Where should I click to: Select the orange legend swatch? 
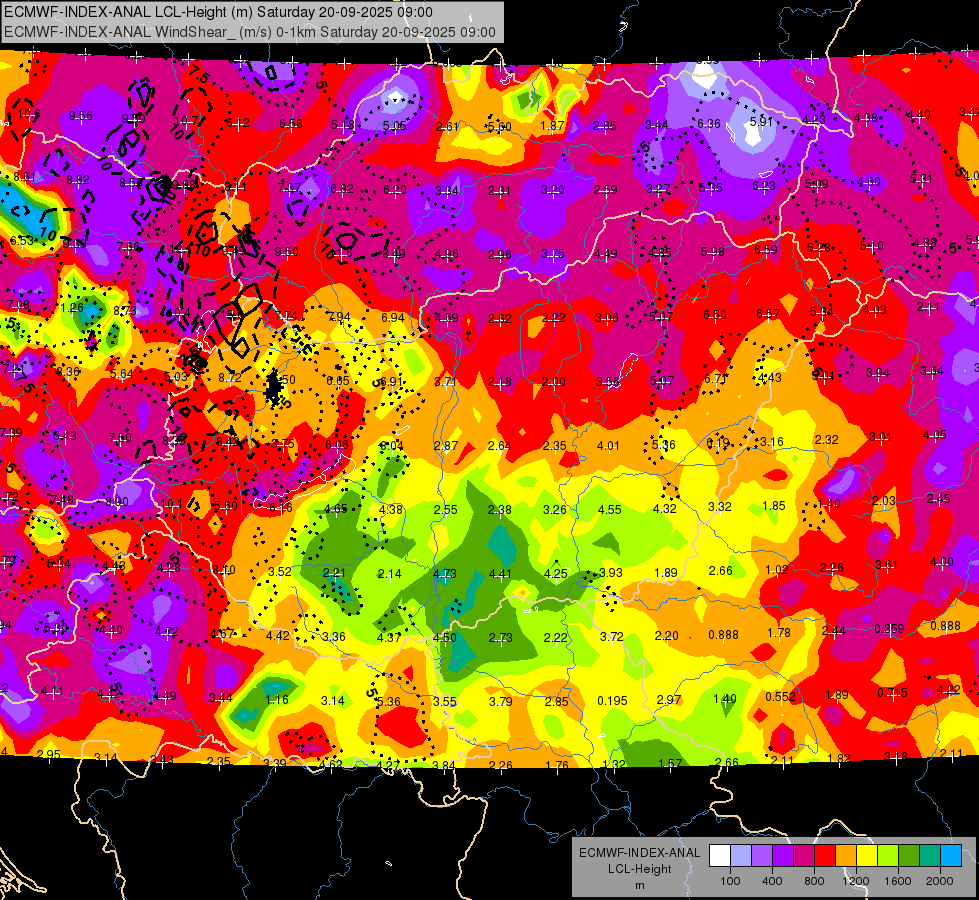(846, 856)
